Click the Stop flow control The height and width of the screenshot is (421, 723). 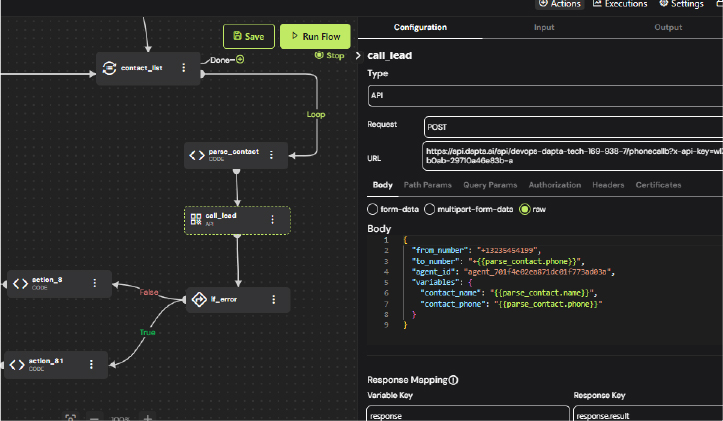[x=328, y=55]
